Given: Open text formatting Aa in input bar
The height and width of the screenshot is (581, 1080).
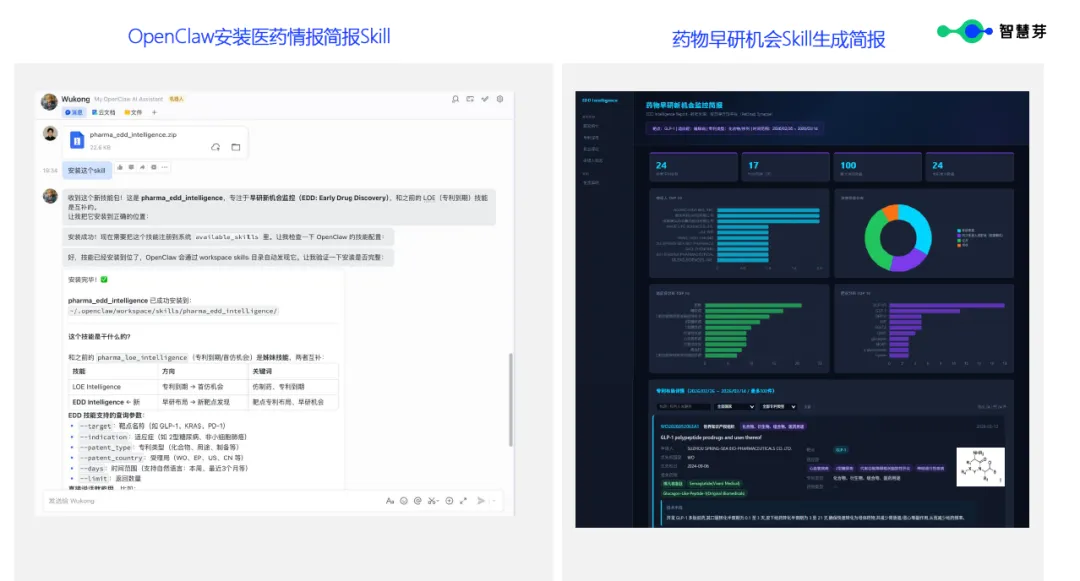Looking at the screenshot, I should pyautogui.click(x=390, y=501).
